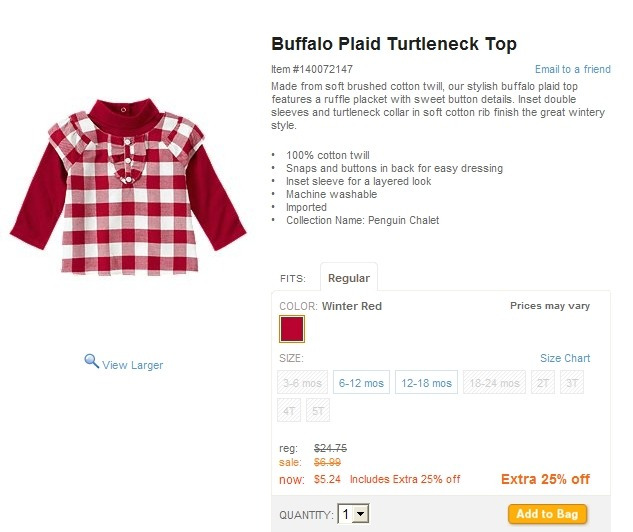
Task: Switch to the Regular fits tab
Action: click(349, 278)
